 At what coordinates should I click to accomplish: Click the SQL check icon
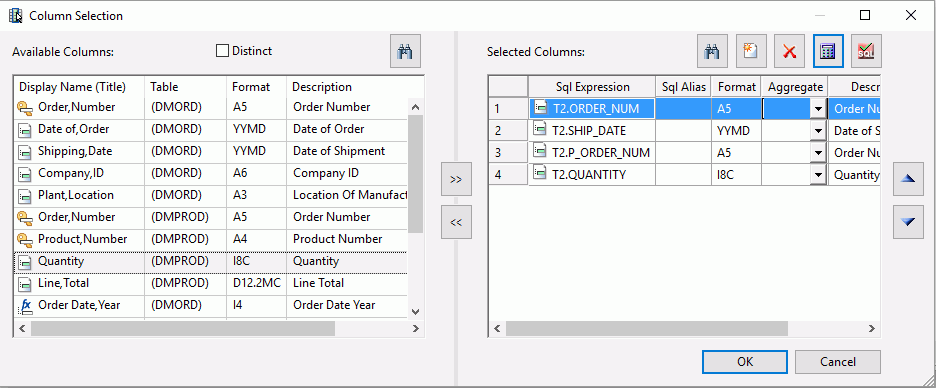pyautogui.click(x=866, y=51)
